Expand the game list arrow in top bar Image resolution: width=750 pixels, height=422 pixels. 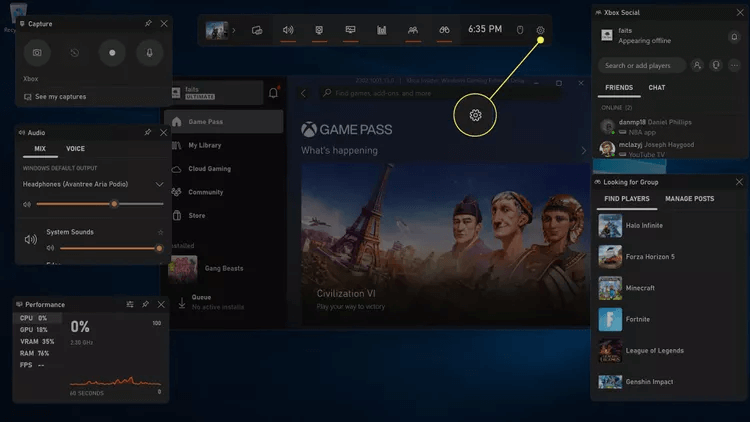(x=235, y=30)
